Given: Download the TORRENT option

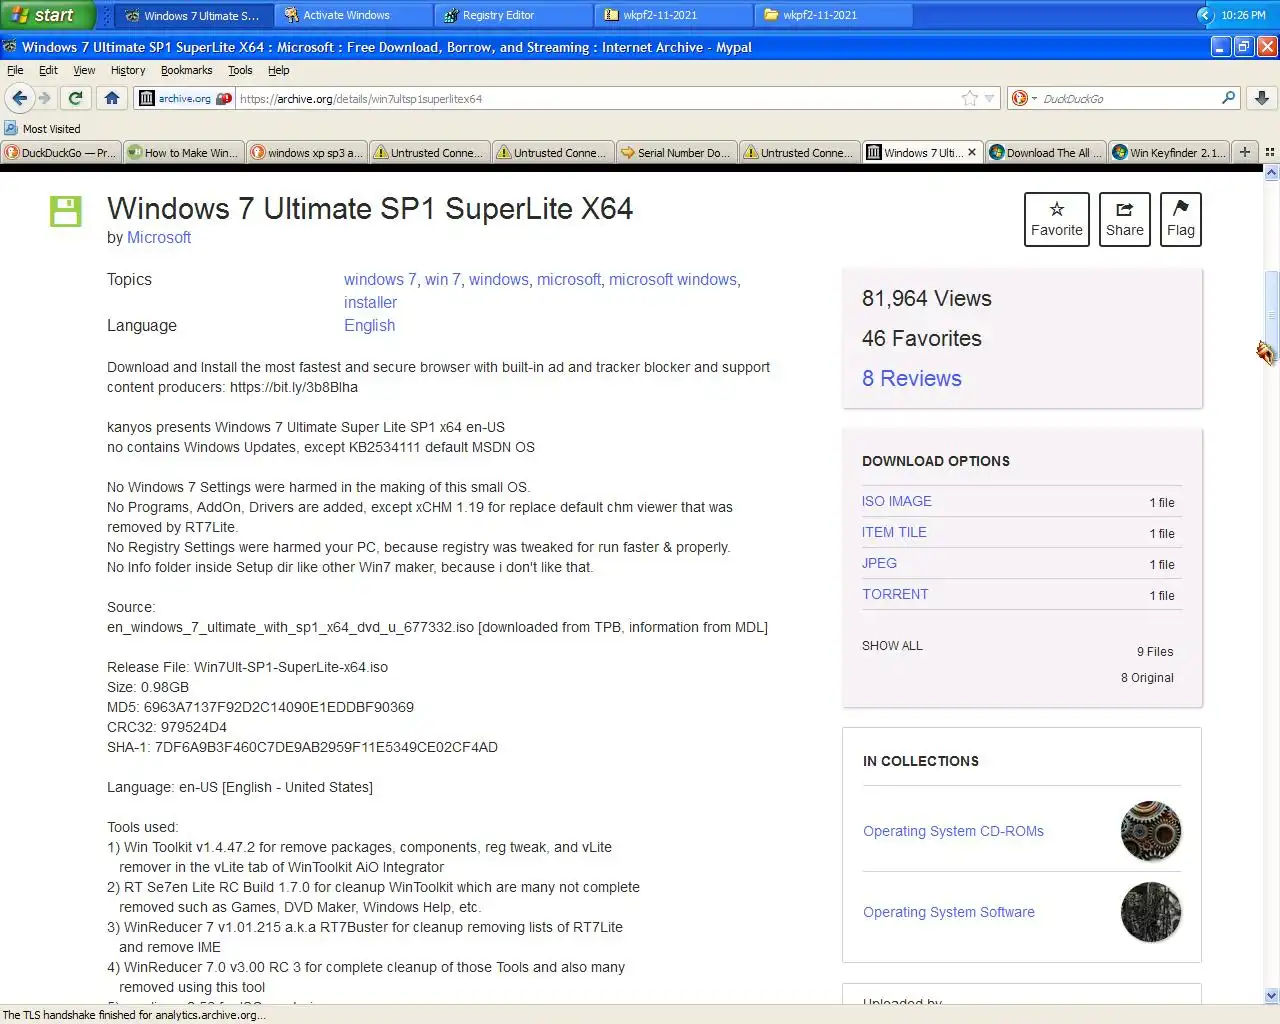Looking at the screenshot, I should click(x=895, y=594).
